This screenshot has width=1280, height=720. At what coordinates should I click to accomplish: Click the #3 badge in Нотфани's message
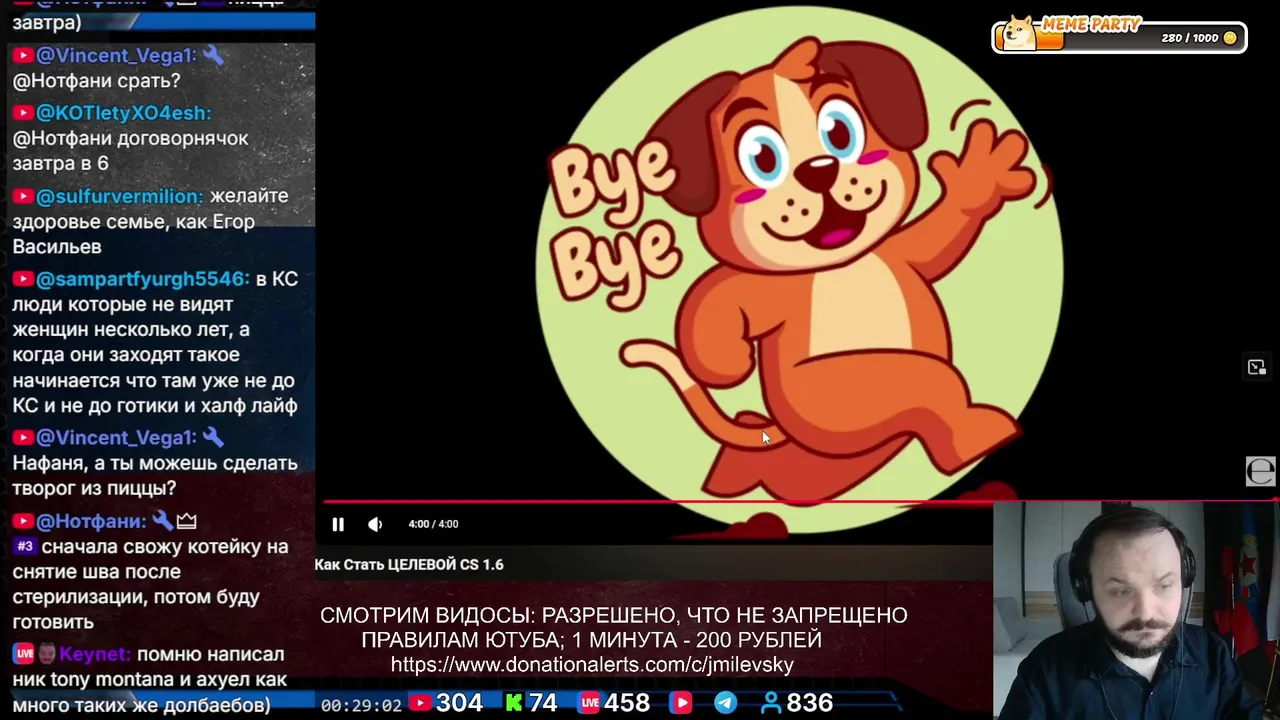point(25,547)
